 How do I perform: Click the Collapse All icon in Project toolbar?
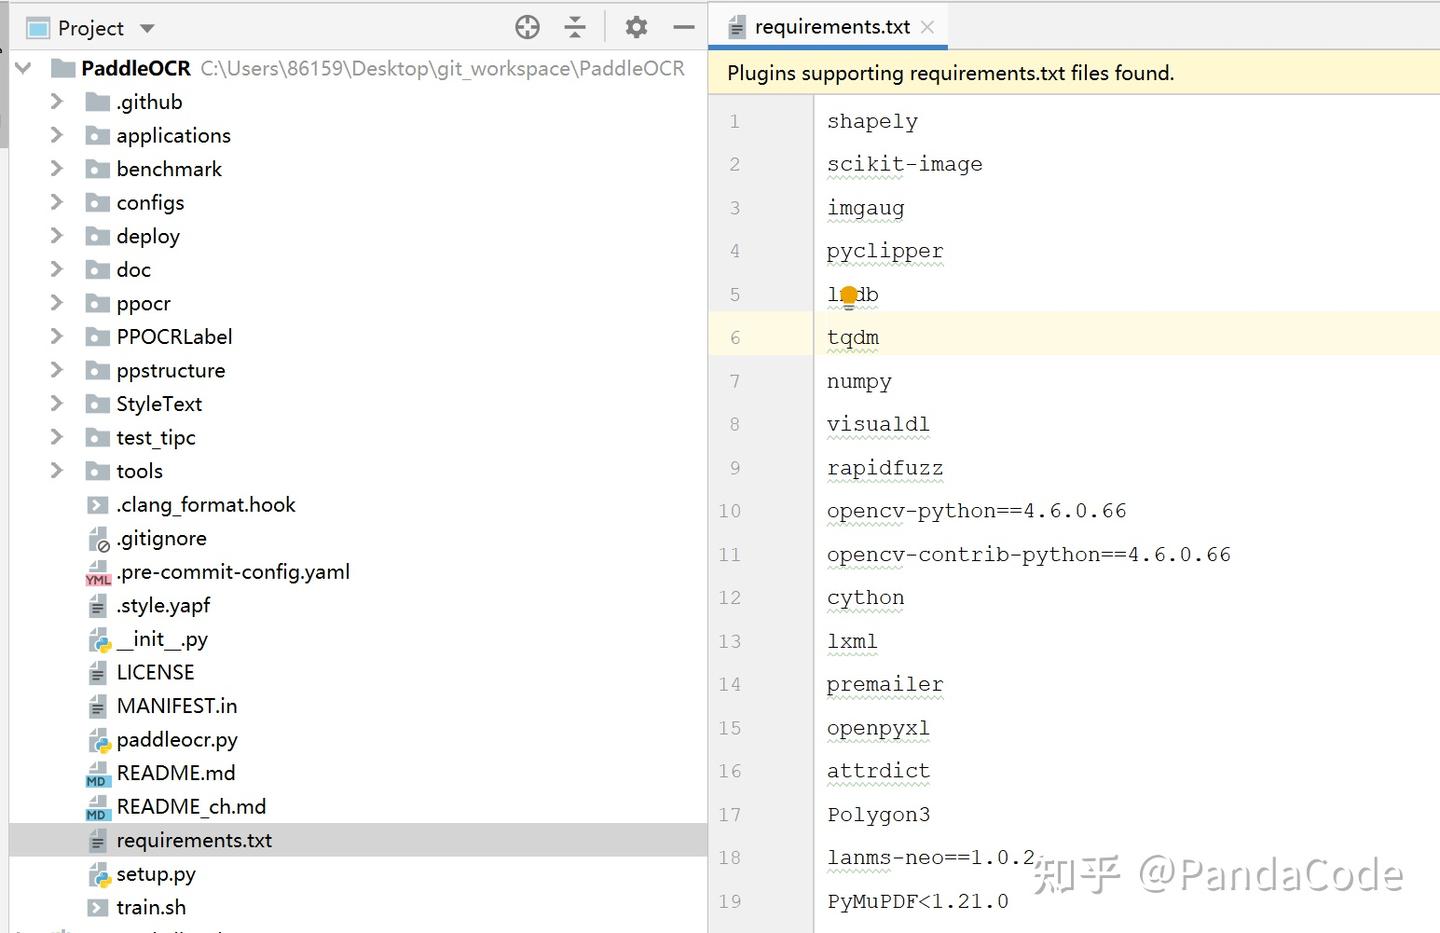pyautogui.click(x=575, y=27)
